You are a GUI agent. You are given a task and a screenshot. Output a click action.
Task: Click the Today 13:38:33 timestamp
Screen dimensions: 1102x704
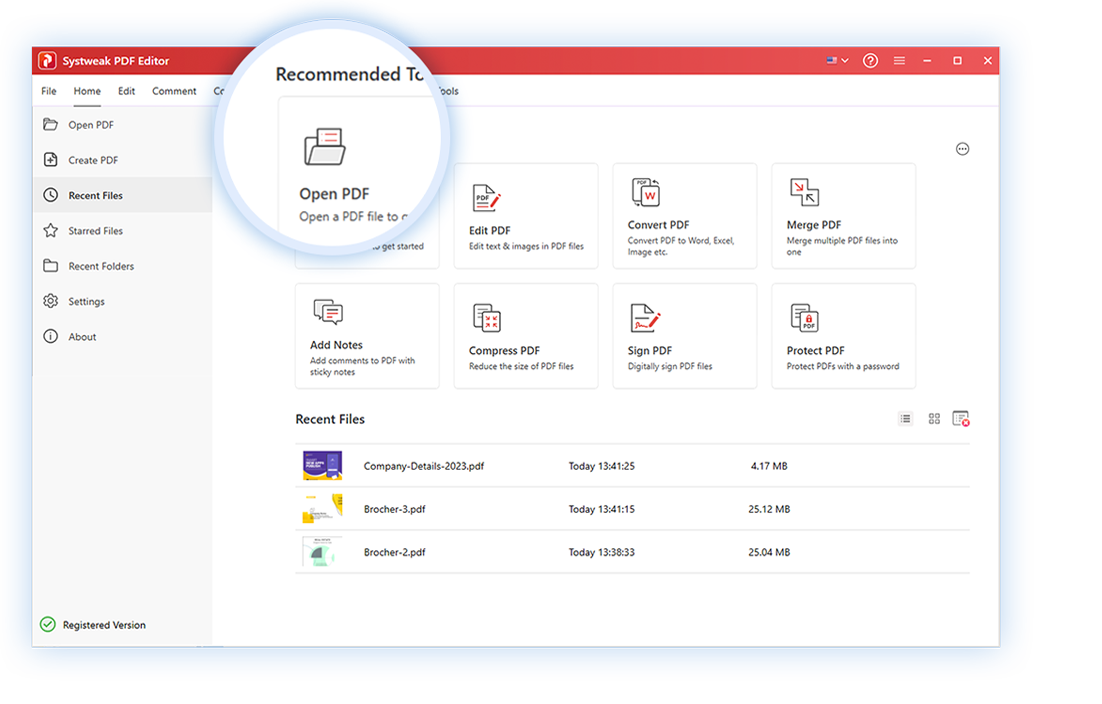602,552
